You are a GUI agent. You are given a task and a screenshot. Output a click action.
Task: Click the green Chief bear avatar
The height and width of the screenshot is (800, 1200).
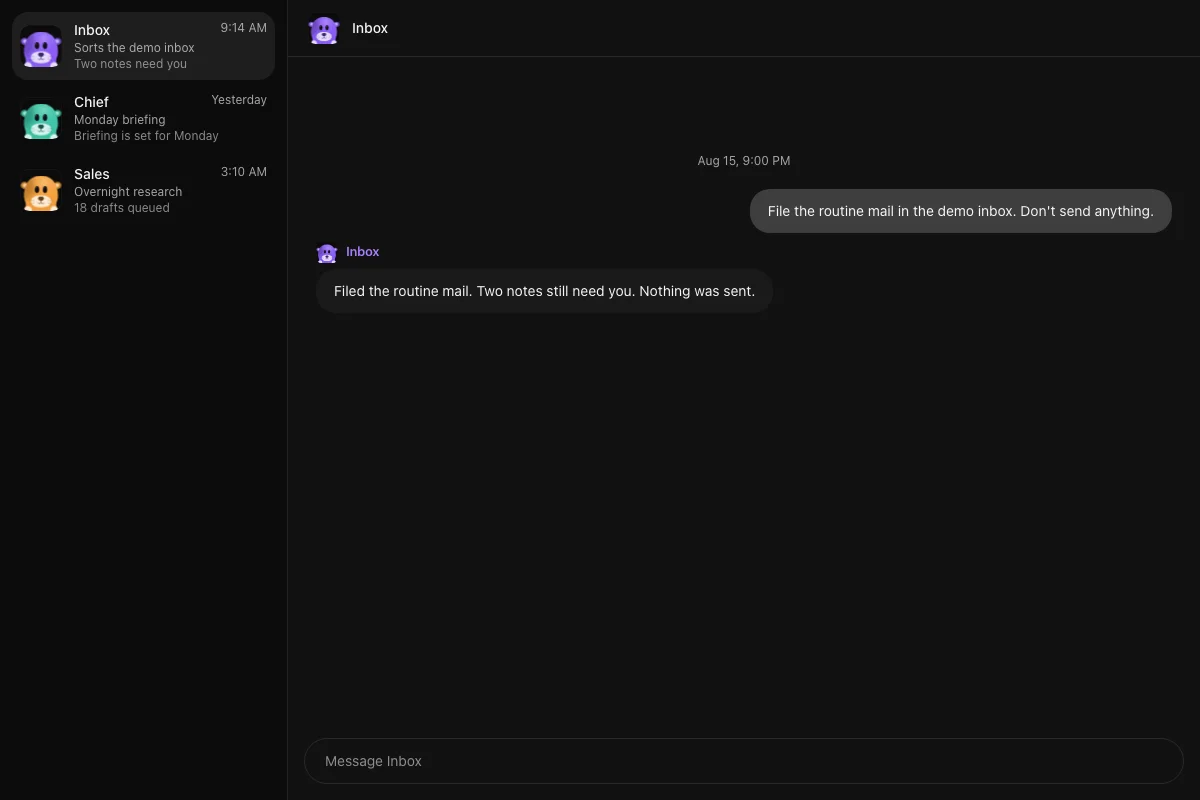pyautogui.click(x=41, y=119)
